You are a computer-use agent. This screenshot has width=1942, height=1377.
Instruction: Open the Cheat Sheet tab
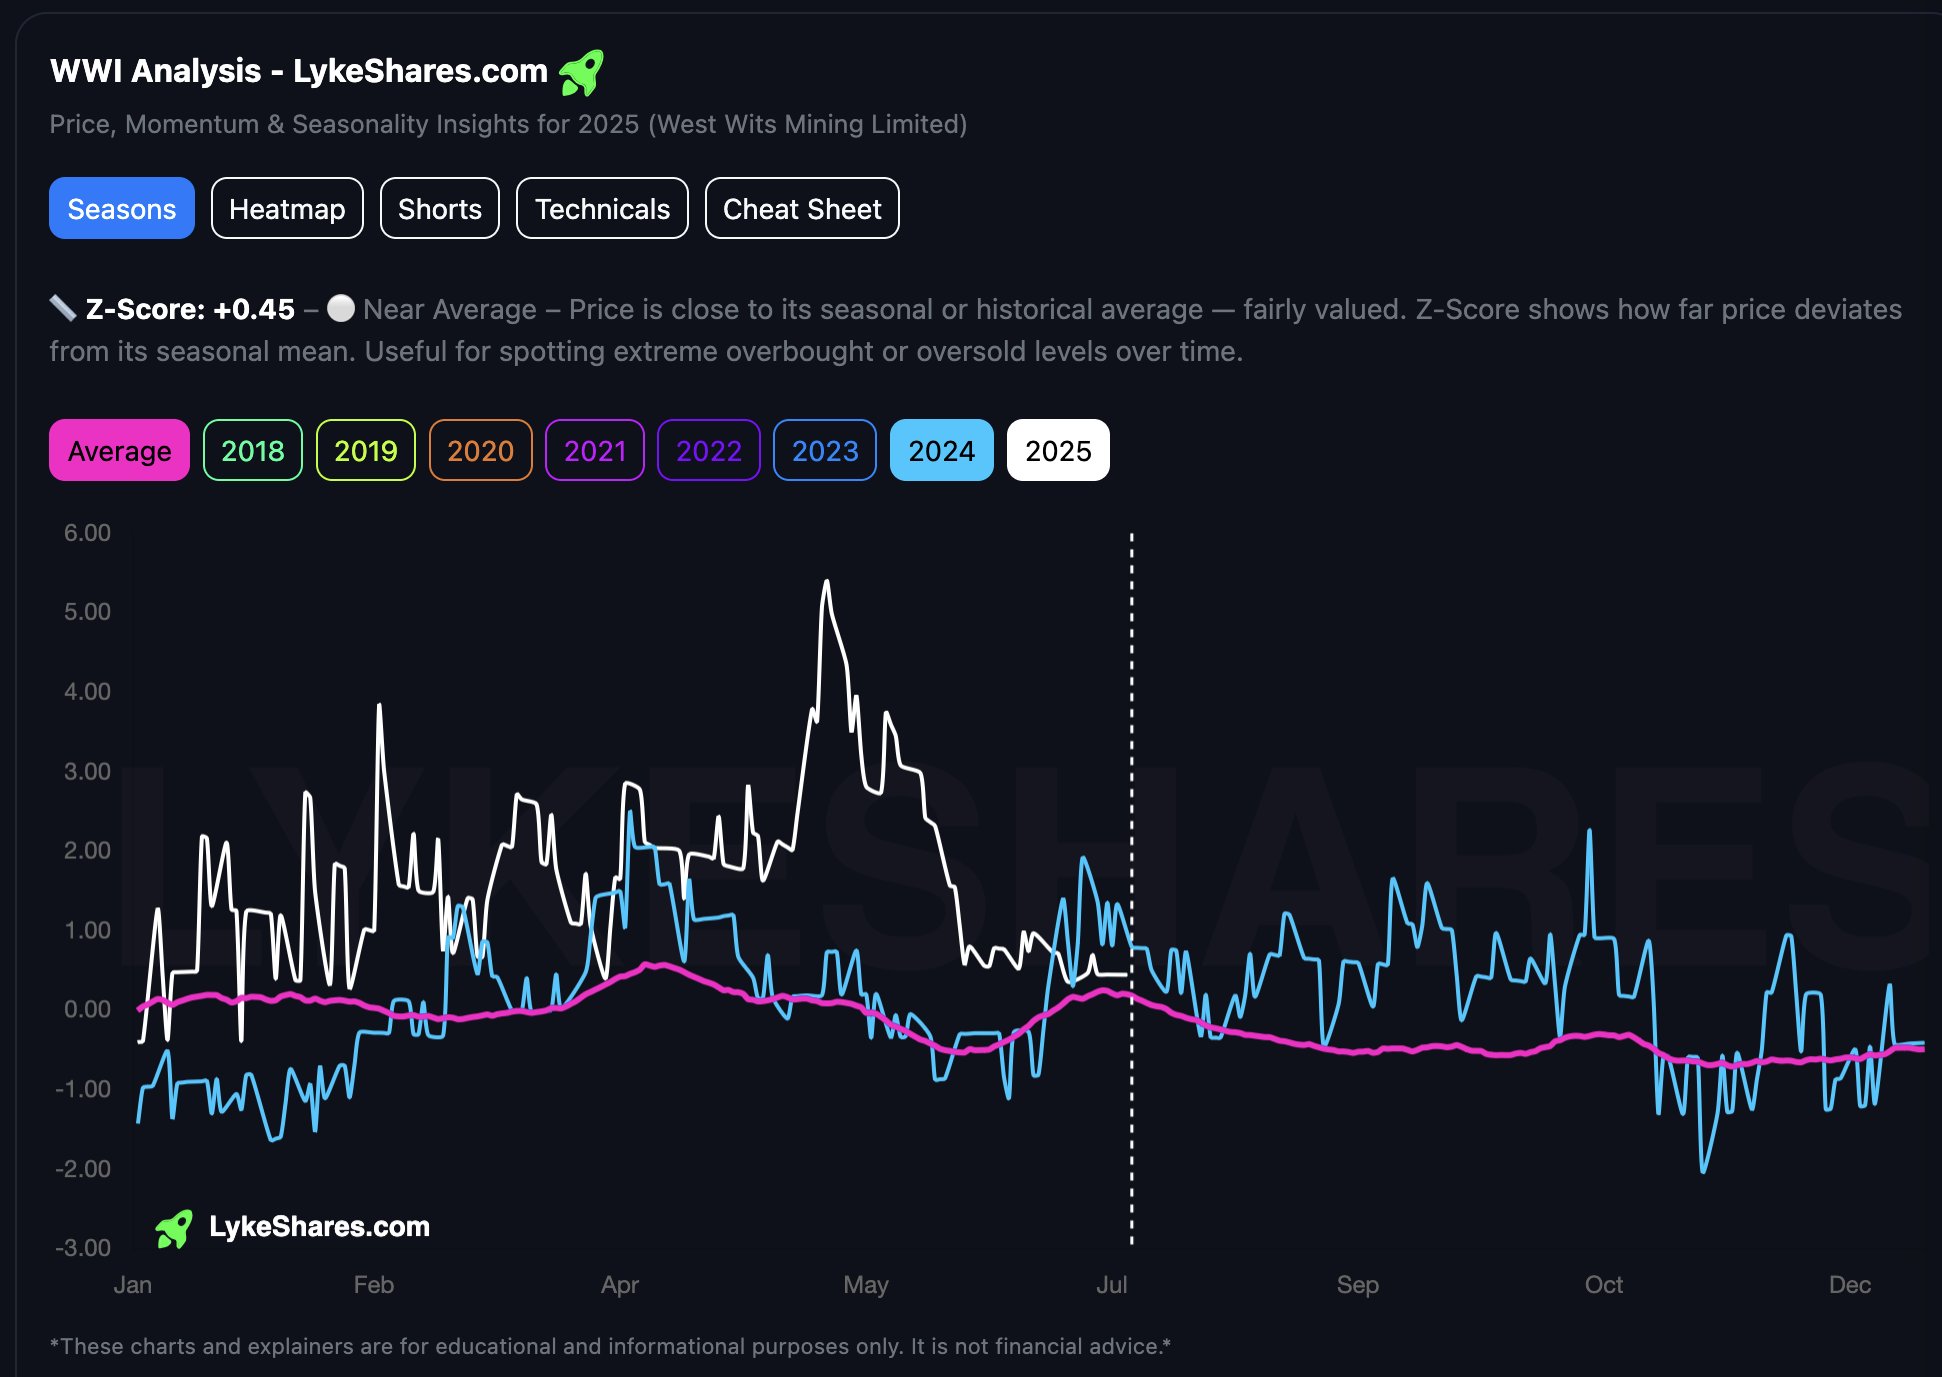click(x=802, y=208)
